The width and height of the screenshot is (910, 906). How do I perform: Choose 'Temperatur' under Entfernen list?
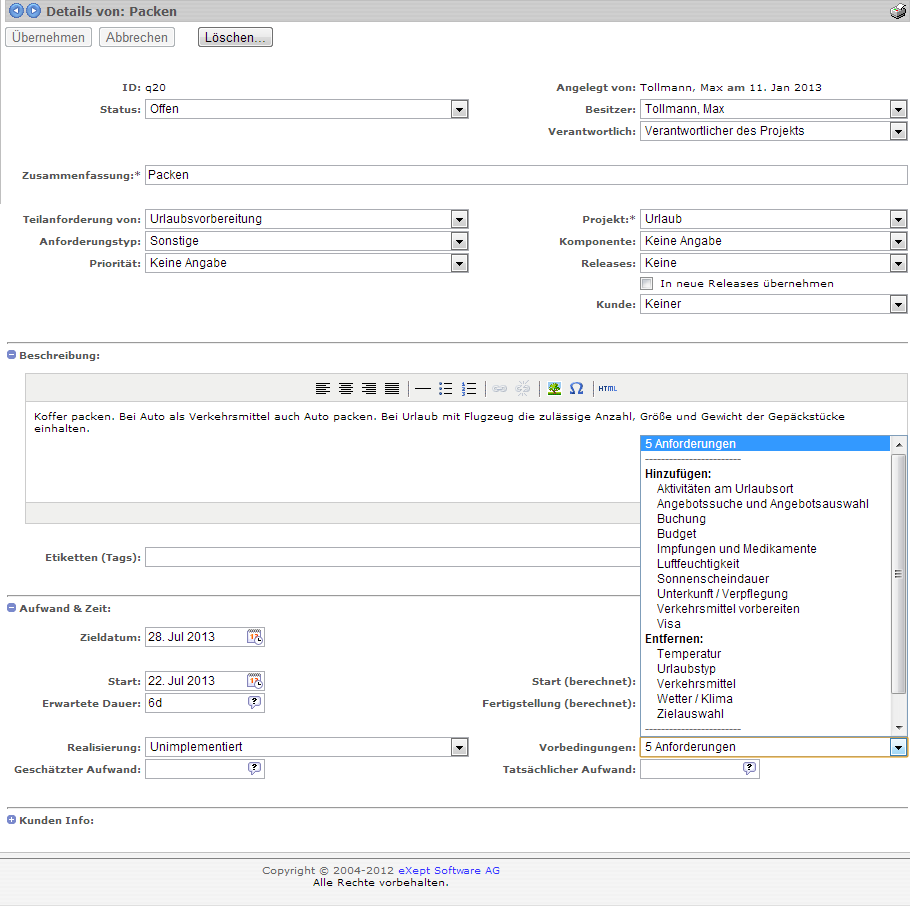pos(689,654)
